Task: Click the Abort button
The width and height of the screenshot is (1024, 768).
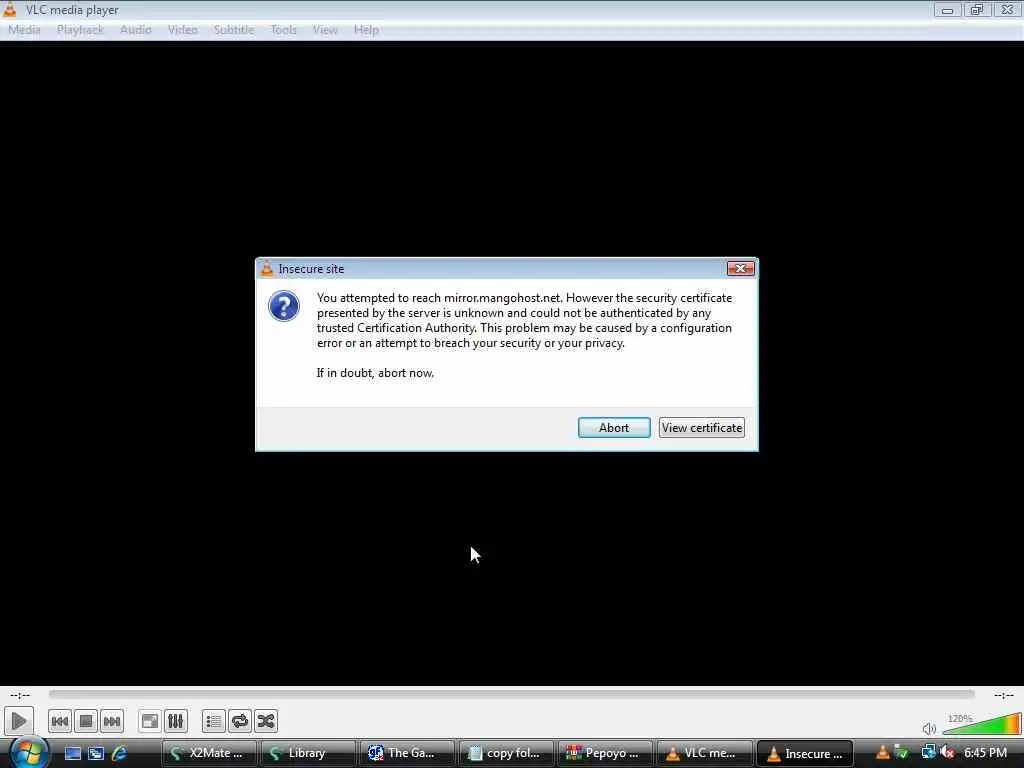Action: pyautogui.click(x=614, y=428)
